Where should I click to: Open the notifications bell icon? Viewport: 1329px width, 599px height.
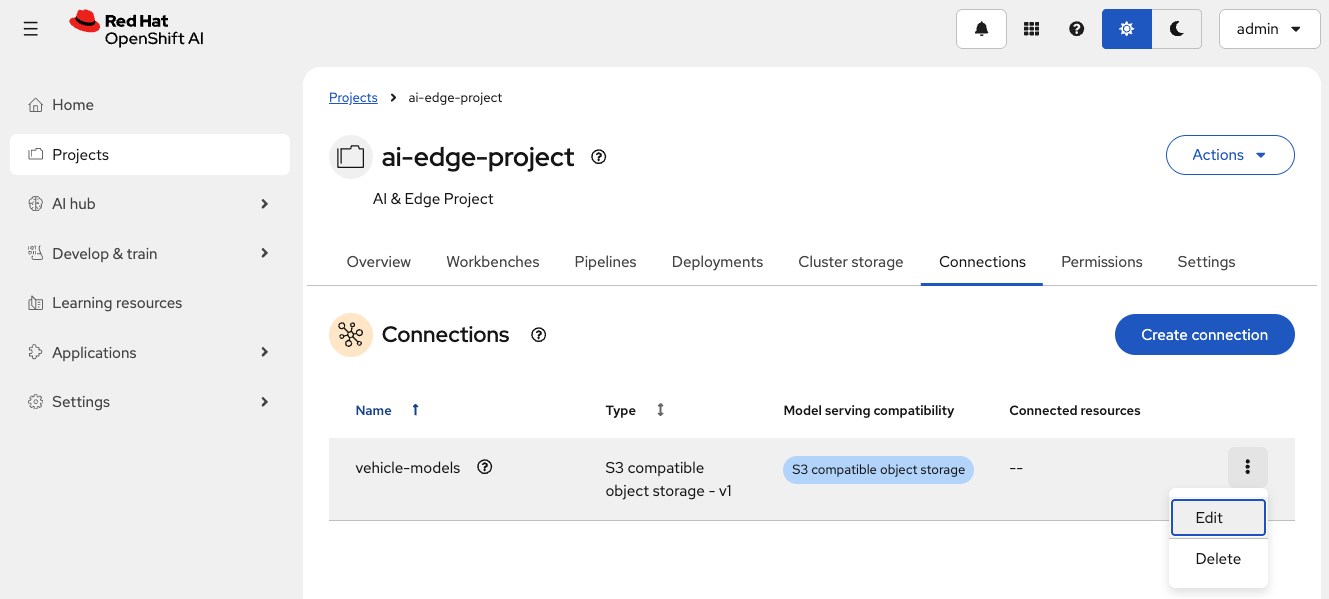pos(981,29)
